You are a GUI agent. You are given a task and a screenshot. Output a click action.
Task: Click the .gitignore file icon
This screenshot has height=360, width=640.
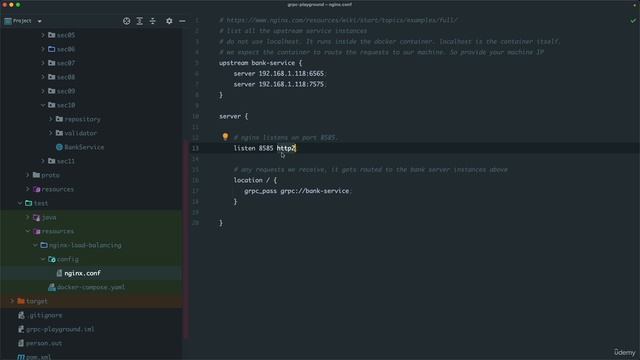(x=21, y=315)
